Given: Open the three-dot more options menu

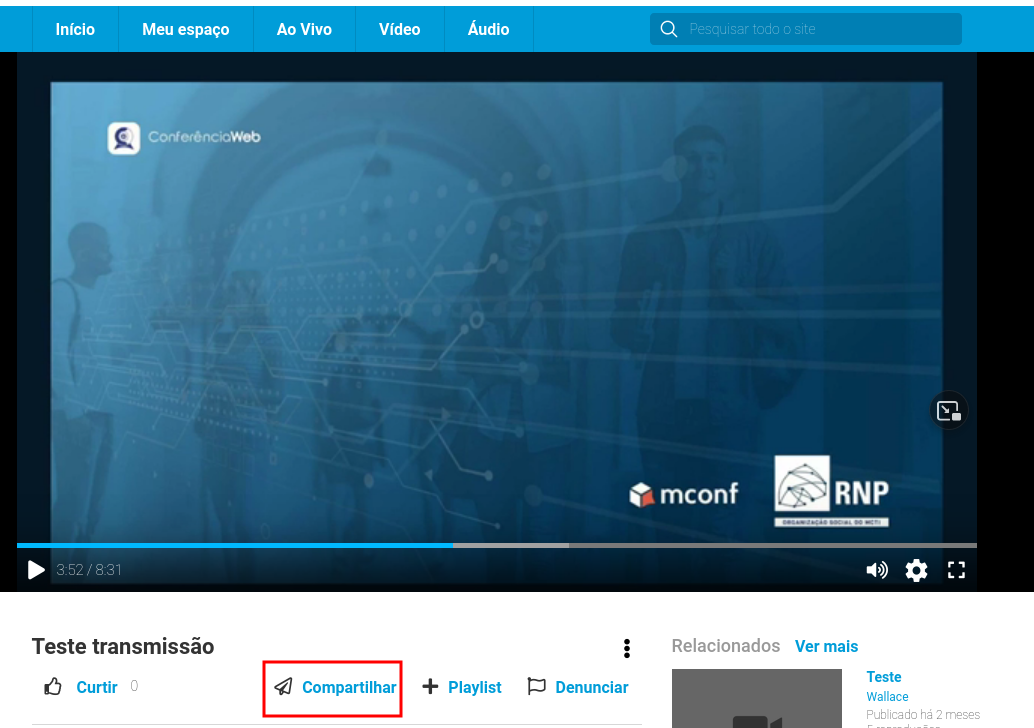Looking at the screenshot, I should click(x=626, y=648).
